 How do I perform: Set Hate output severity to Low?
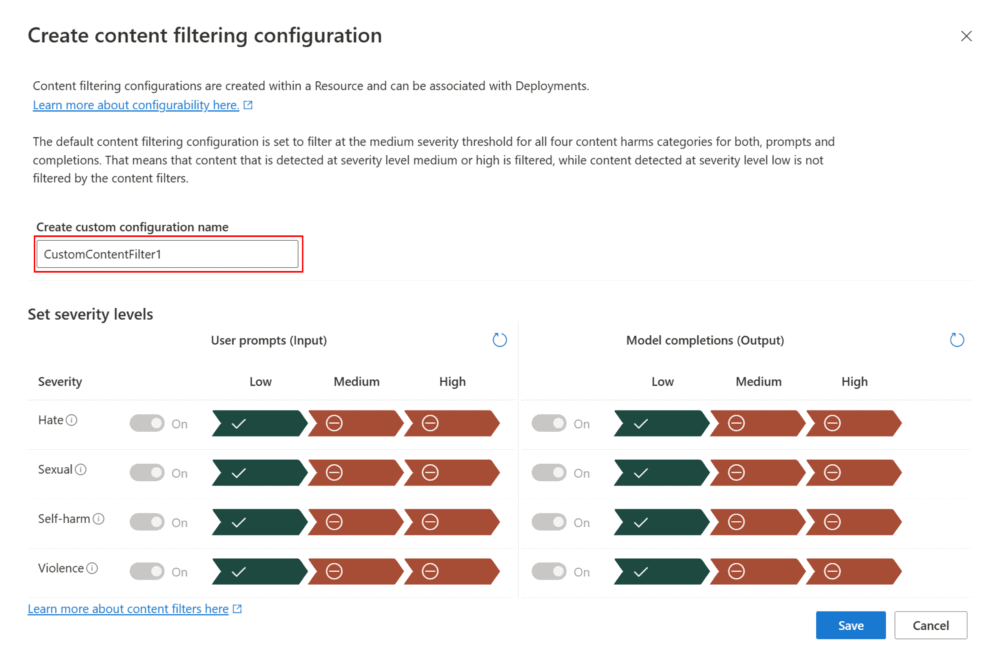[x=661, y=423]
